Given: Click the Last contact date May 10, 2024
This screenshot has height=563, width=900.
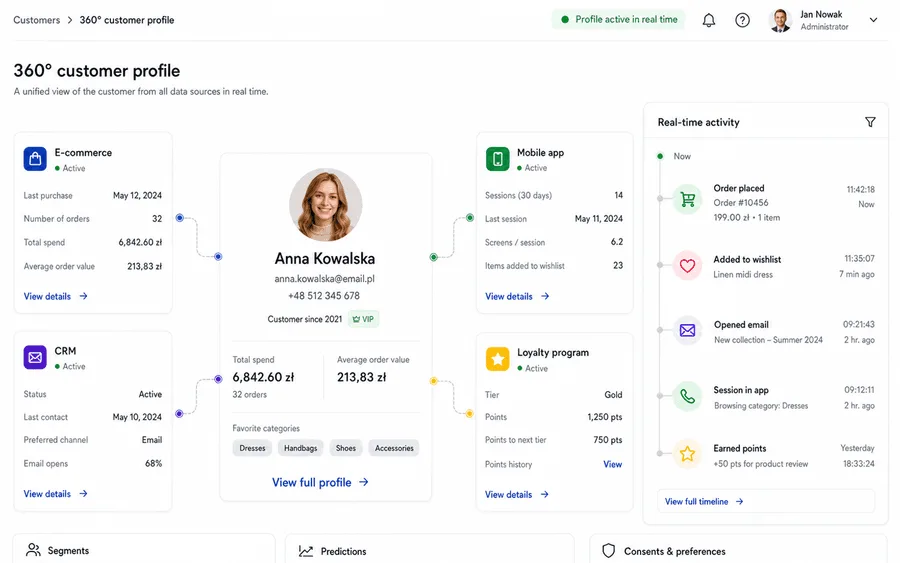Looking at the screenshot, I should pyautogui.click(x=137, y=417).
